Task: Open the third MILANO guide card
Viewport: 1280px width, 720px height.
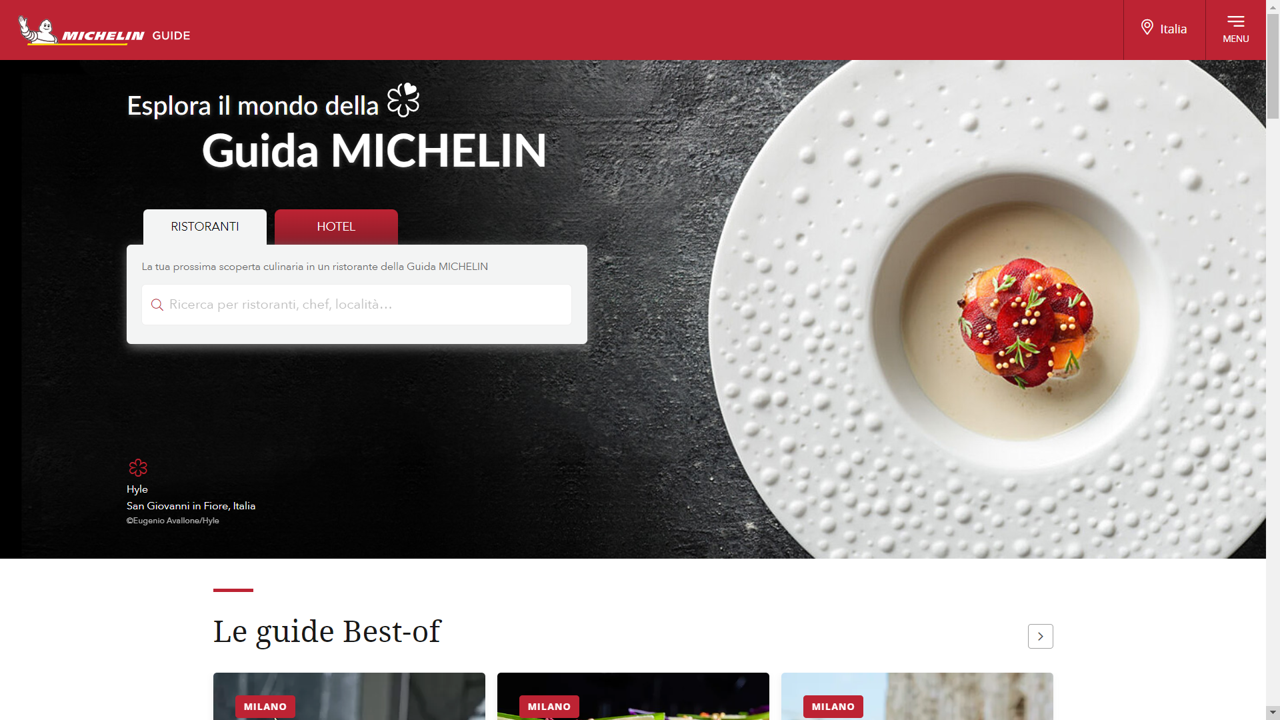Action: coord(917,696)
